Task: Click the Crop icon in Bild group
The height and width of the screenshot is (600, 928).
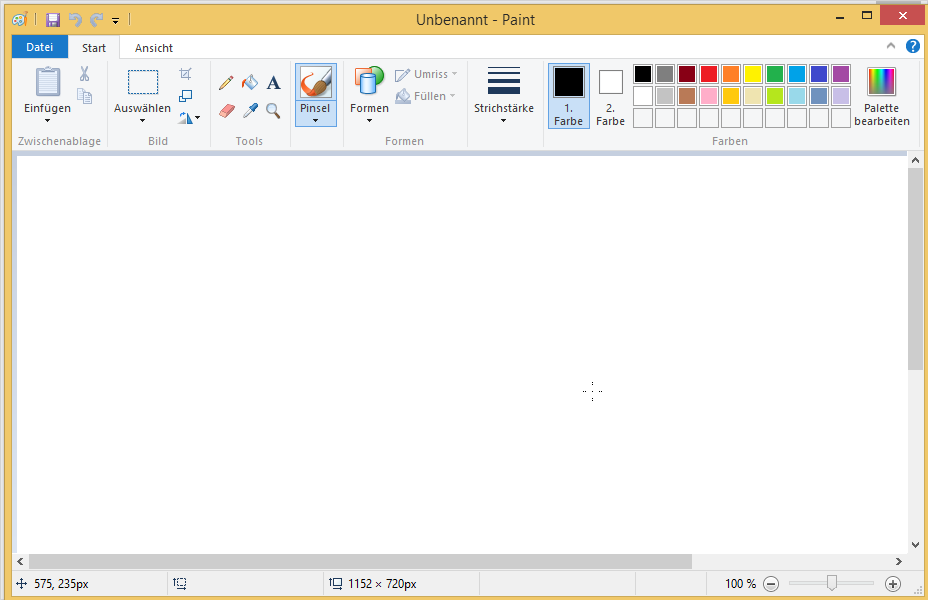Action: (185, 73)
